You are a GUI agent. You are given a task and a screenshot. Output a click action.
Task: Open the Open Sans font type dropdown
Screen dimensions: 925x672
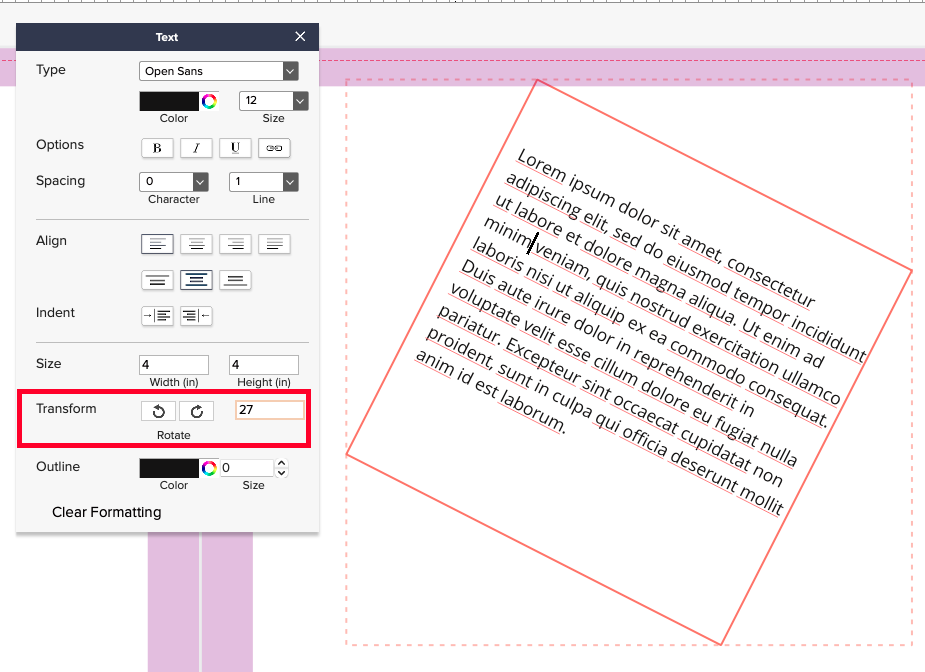point(218,71)
